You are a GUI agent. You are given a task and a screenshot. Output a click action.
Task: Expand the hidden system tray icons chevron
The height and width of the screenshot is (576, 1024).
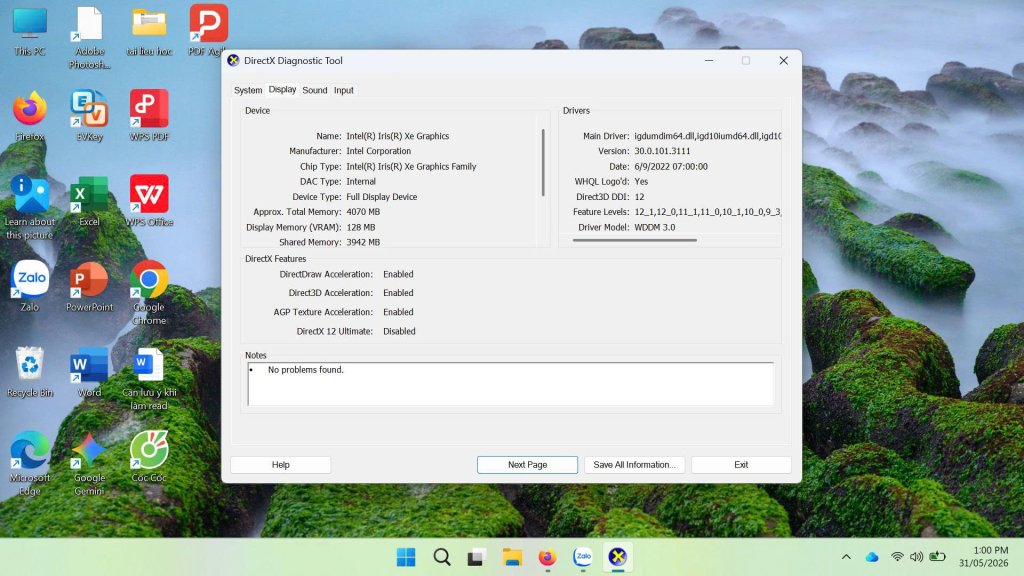[x=846, y=557]
